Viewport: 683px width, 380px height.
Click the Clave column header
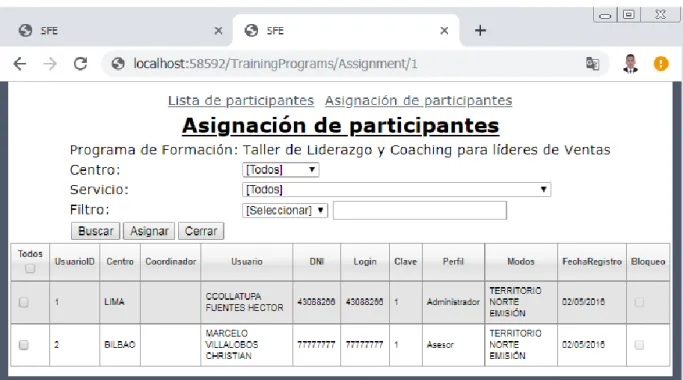click(x=406, y=261)
